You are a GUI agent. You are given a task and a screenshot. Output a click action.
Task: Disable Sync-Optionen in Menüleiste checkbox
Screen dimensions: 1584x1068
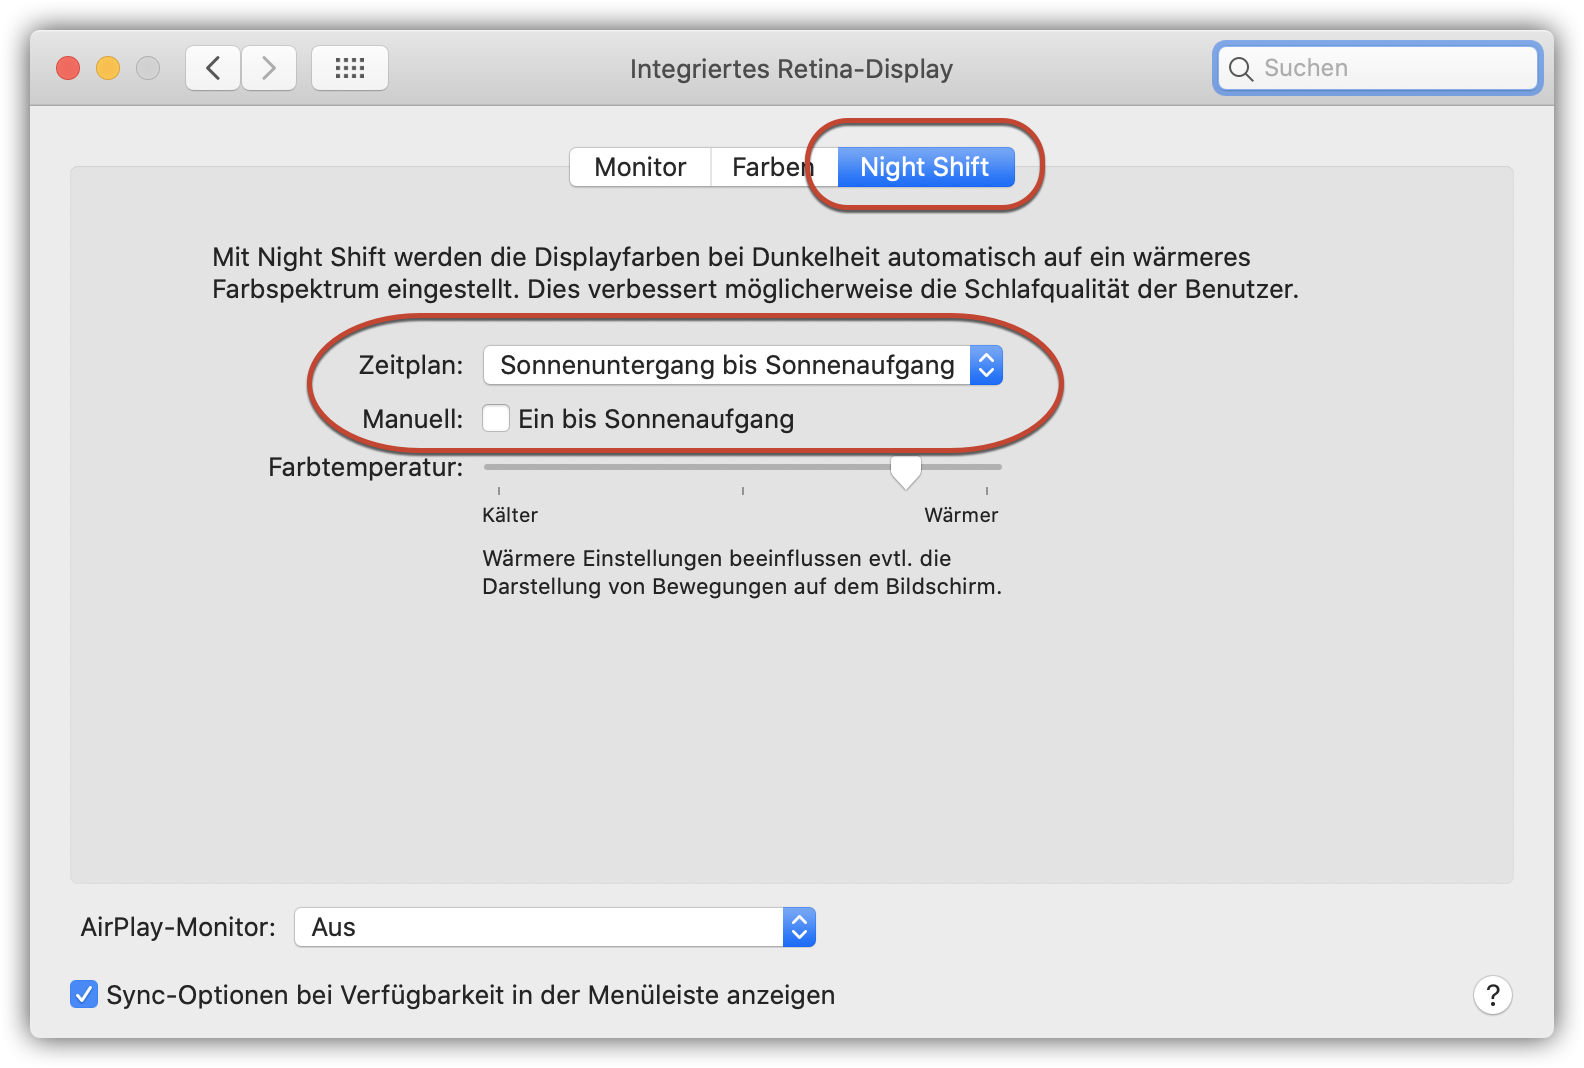pos(84,994)
